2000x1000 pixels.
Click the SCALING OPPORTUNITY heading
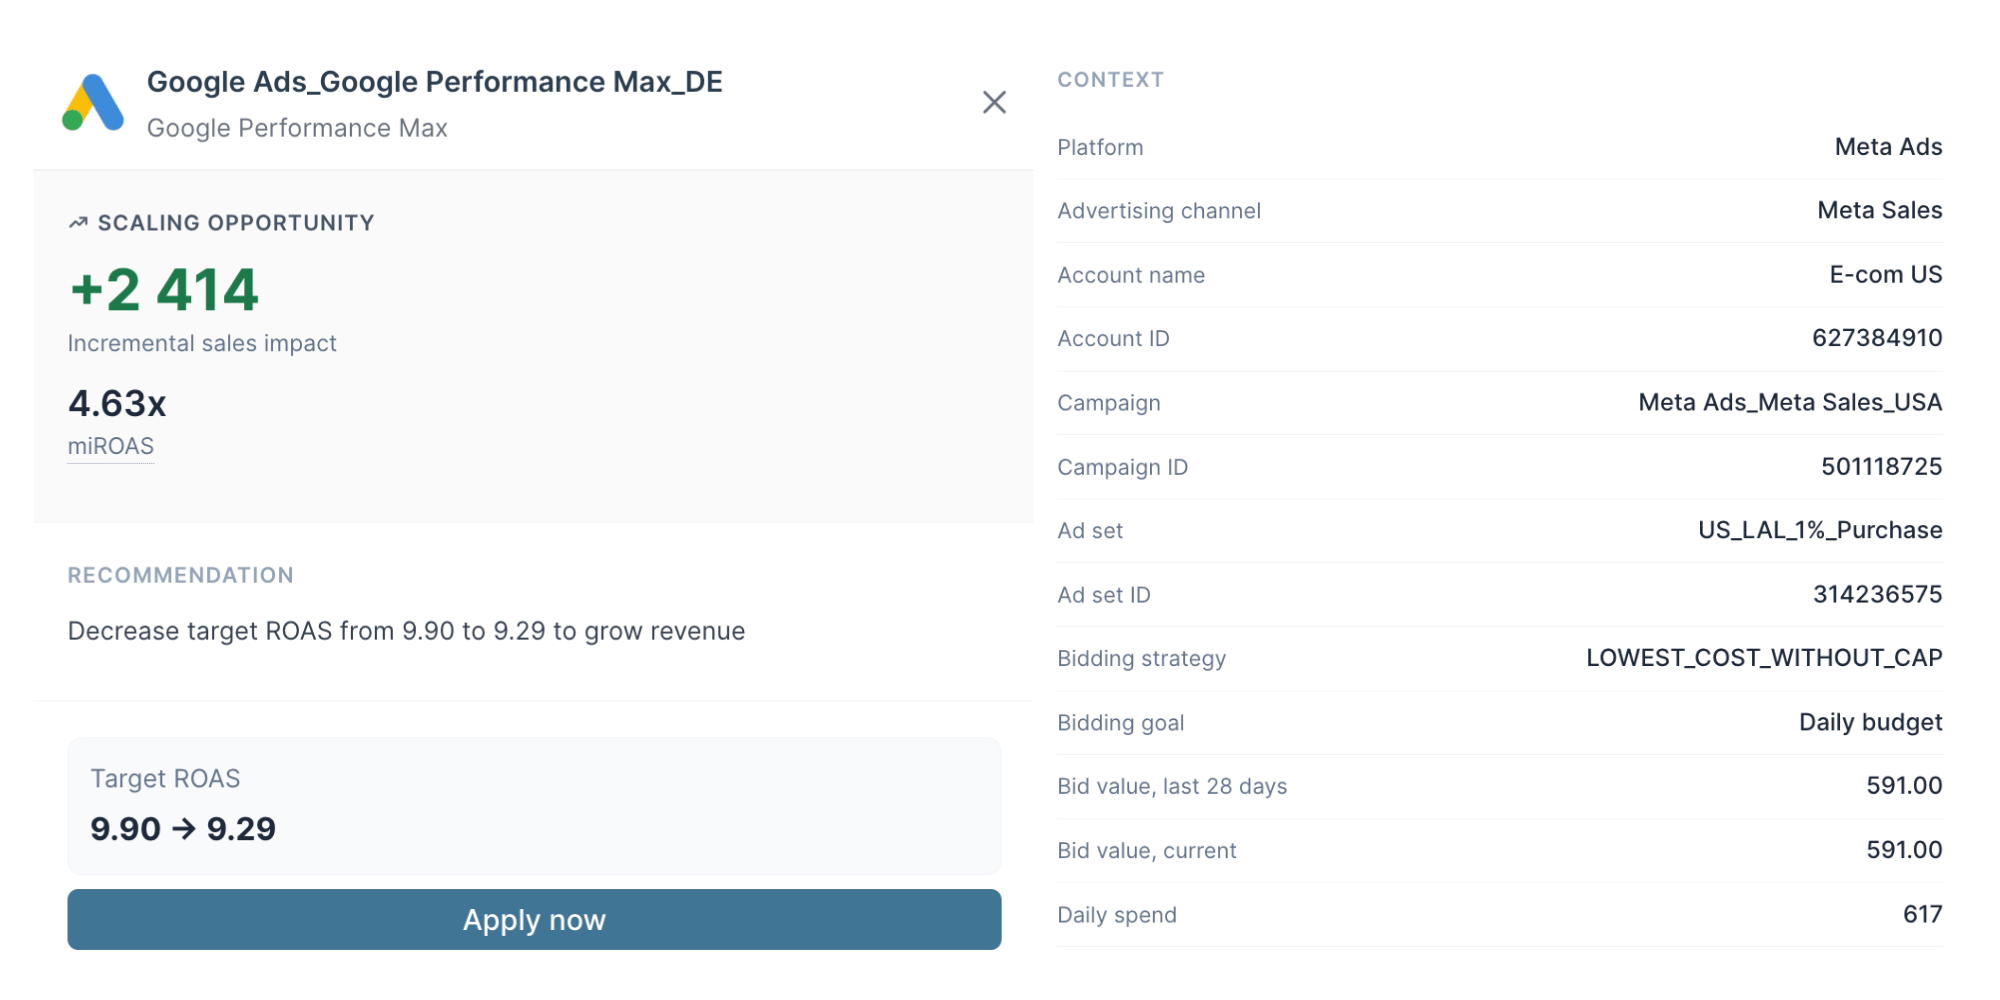pyautogui.click(x=236, y=223)
